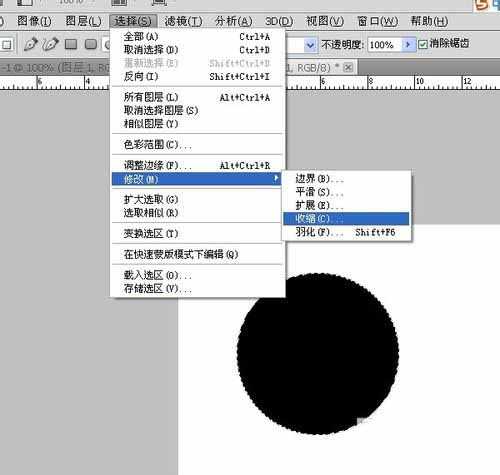Choose 存储选区(V)... save selection
Screen dimensions: 500x475
coord(197,289)
